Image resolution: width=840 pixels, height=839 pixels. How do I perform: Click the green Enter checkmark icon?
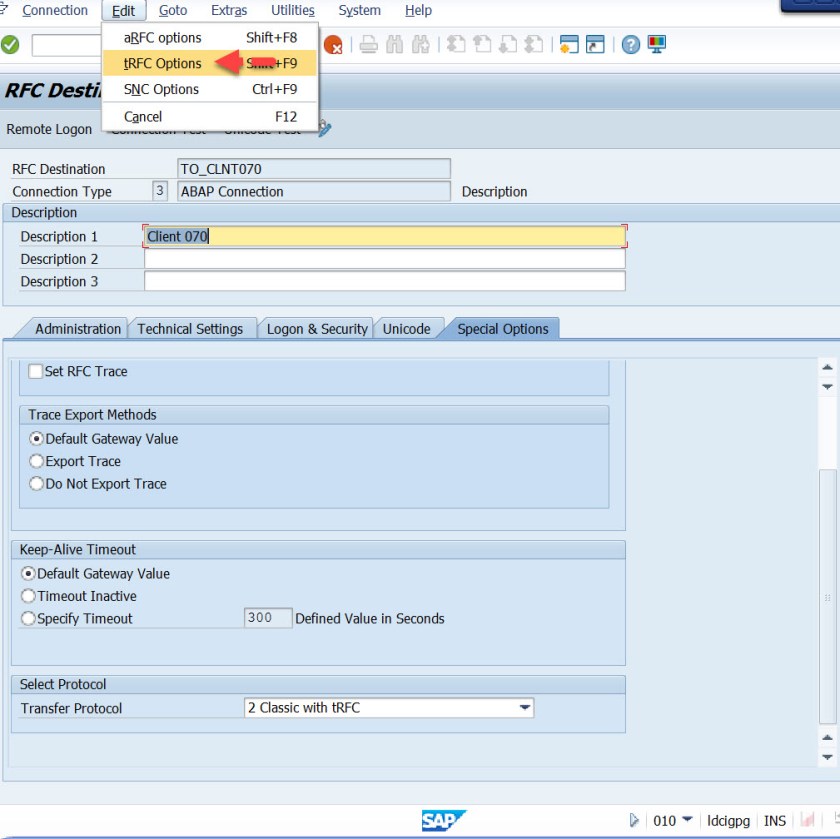click(x=10, y=45)
